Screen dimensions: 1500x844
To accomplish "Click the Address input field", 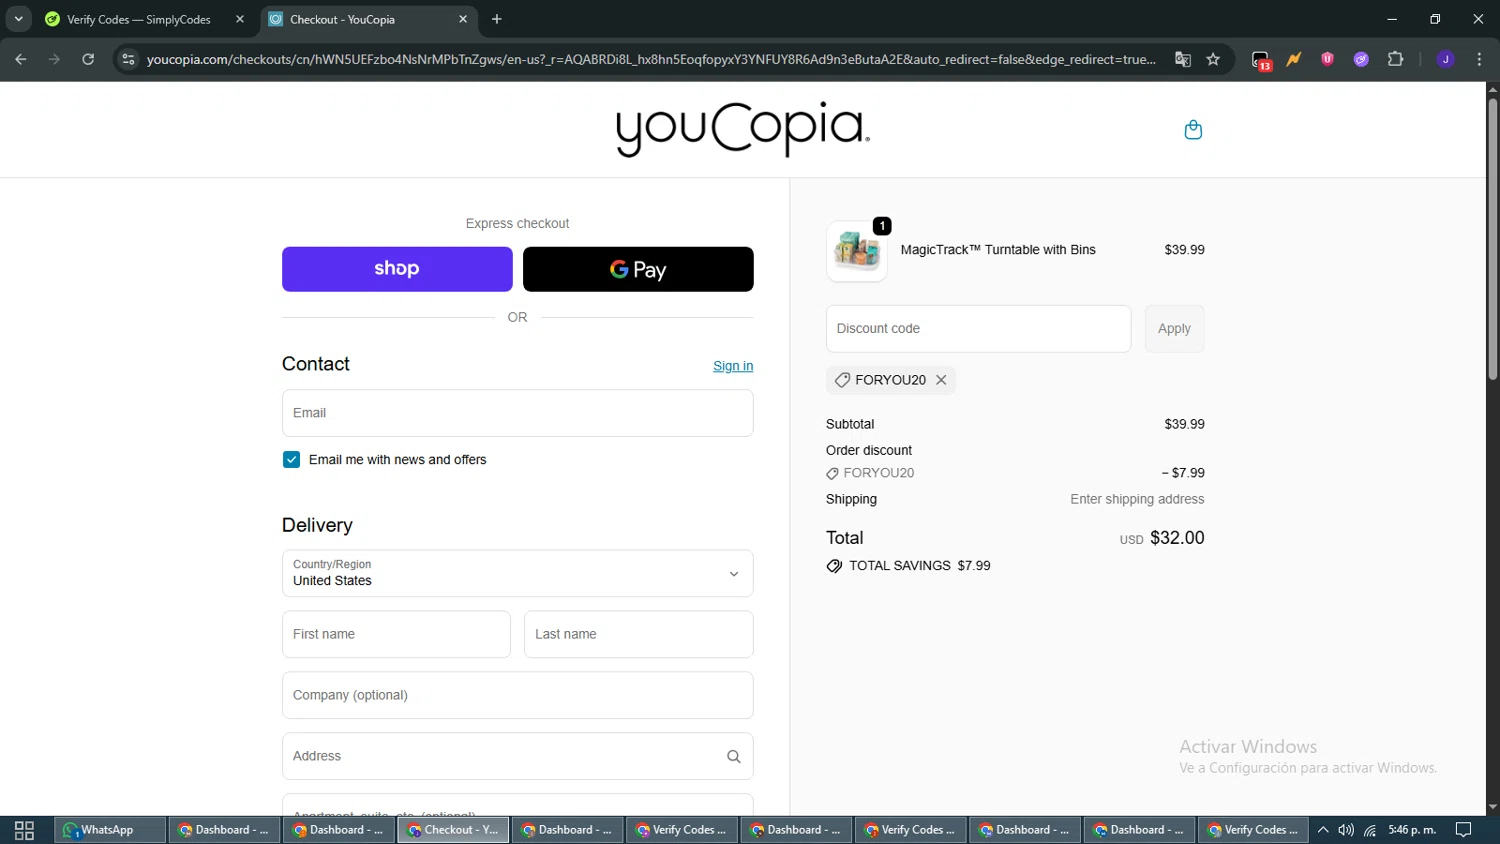I will click(x=517, y=757).
